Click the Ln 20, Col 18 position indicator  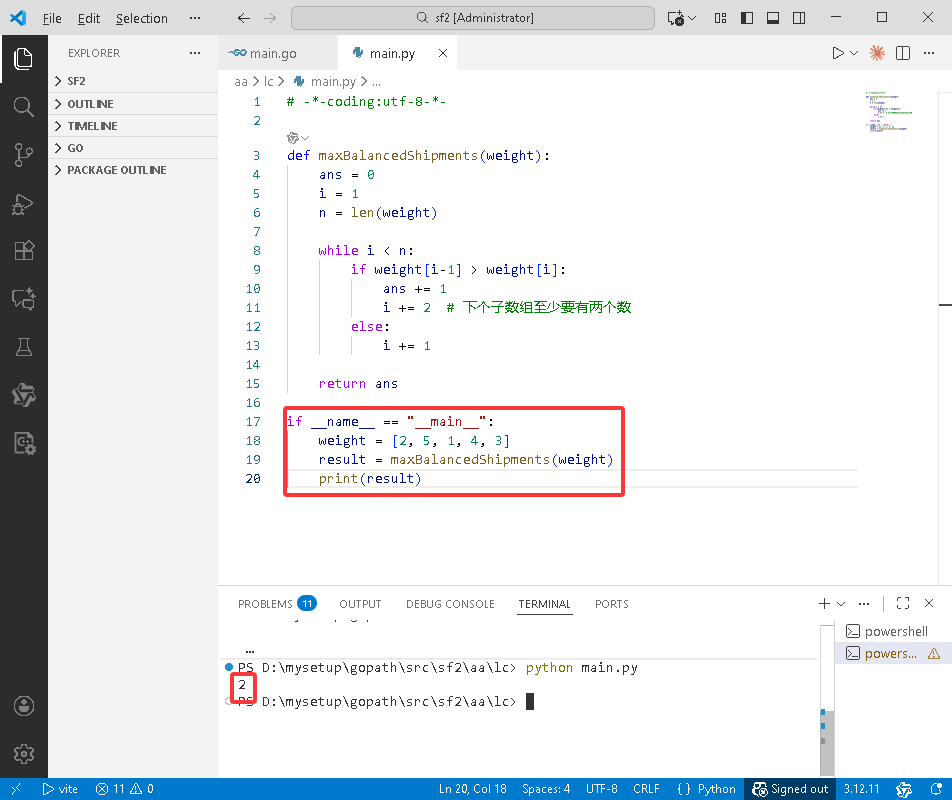coord(472,788)
